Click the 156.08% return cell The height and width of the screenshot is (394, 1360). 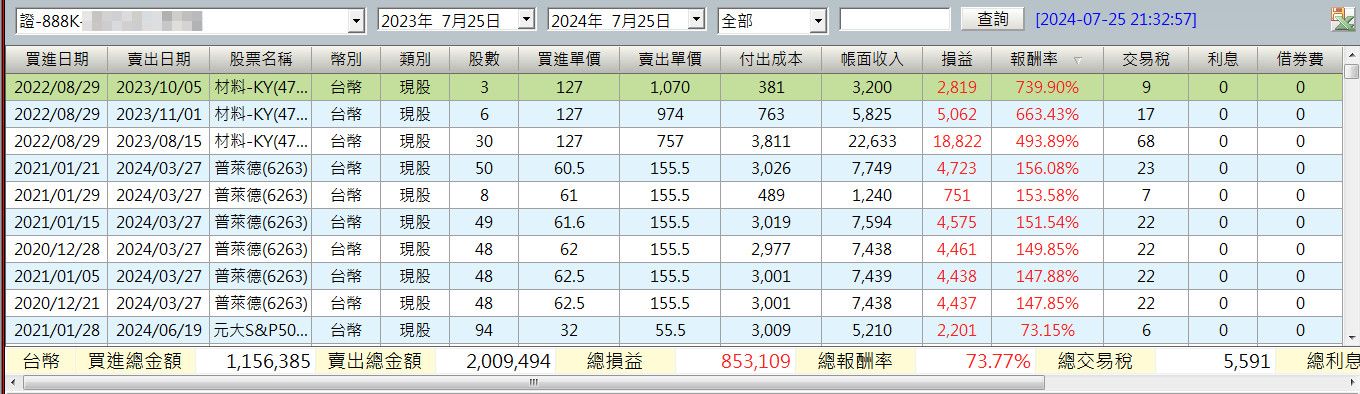(x=1047, y=168)
